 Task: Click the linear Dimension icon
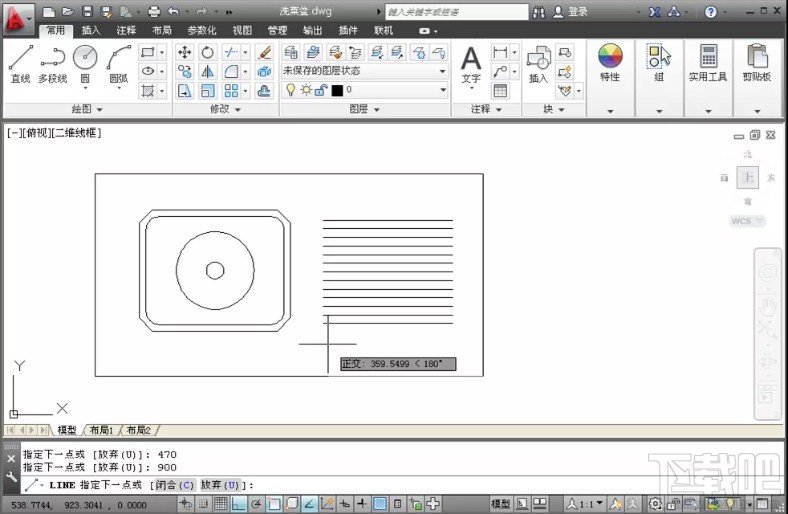pyautogui.click(x=500, y=52)
